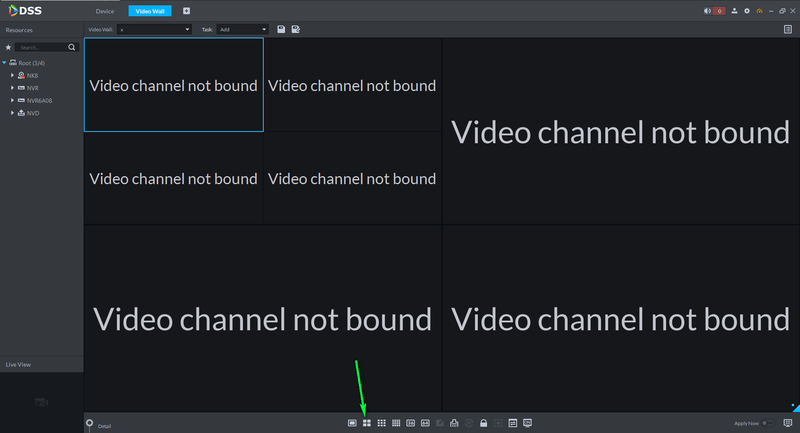Click the save task floppy icon

pyautogui.click(x=281, y=30)
